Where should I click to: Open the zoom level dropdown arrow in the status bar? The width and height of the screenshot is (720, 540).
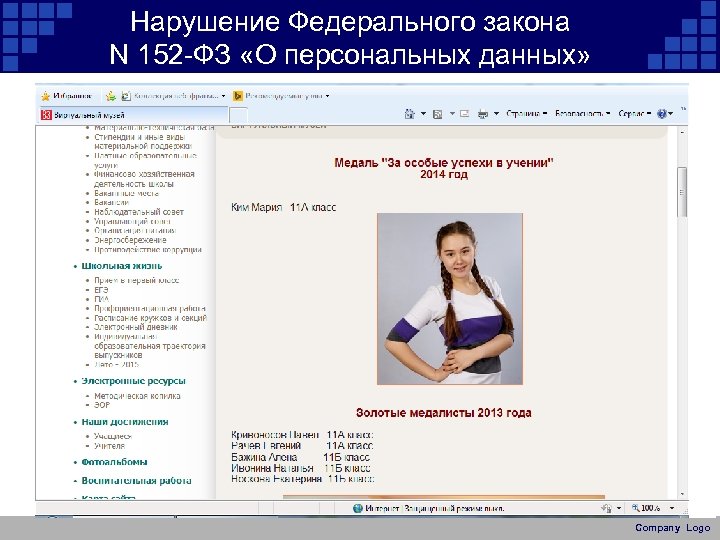pos(672,508)
